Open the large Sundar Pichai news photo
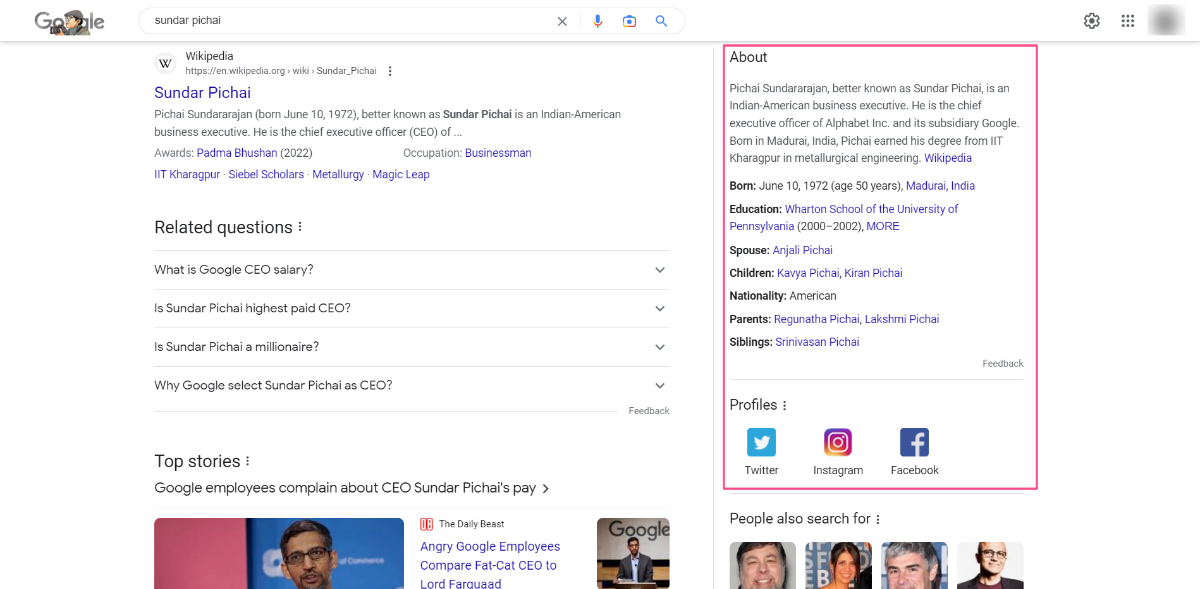 [279, 553]
